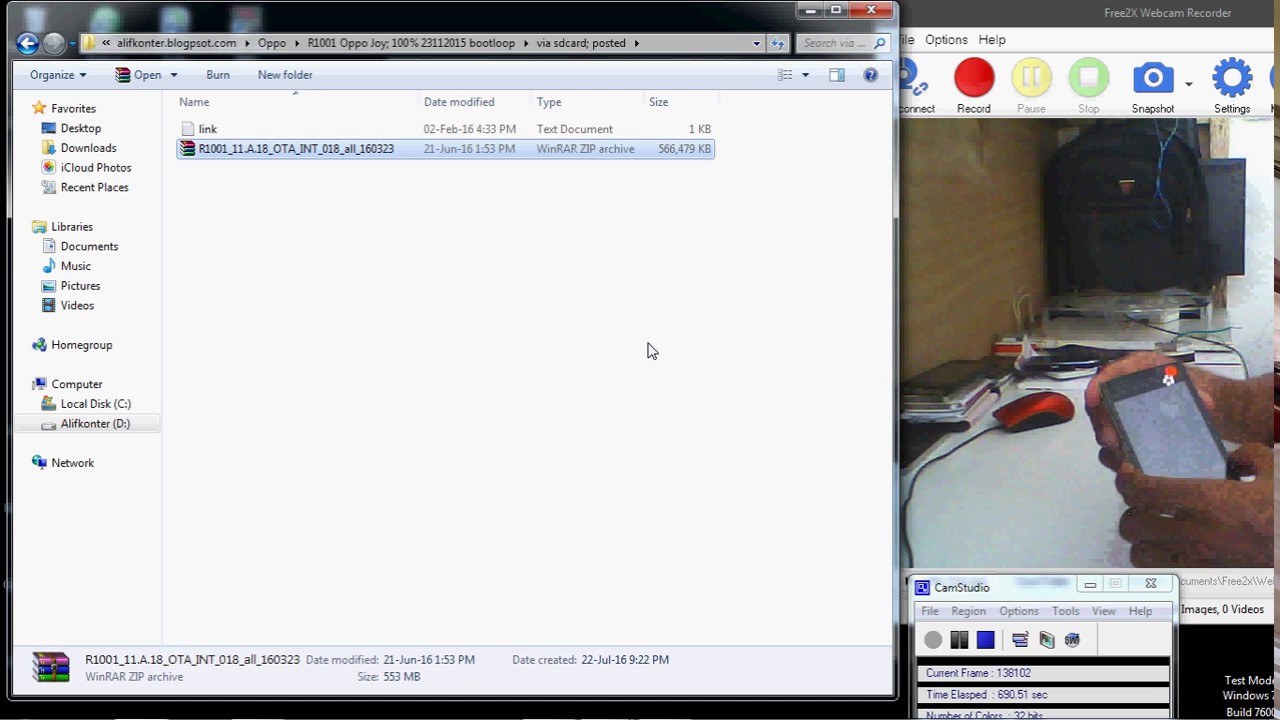This screenshot has width=1280, height=720.
Task: Click Oppo folder in address breadcrumb
Action: pyautogui.click(x=272, y=43)
